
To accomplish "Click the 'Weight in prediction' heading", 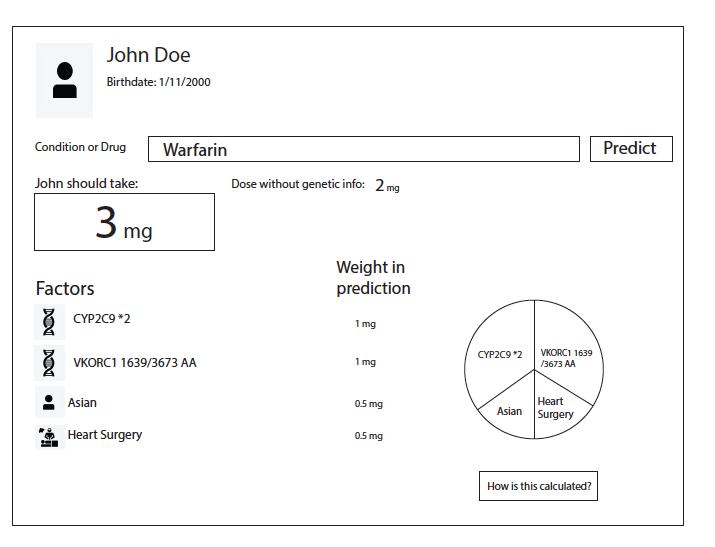I will pyautogui.click(x=373, y=278).
